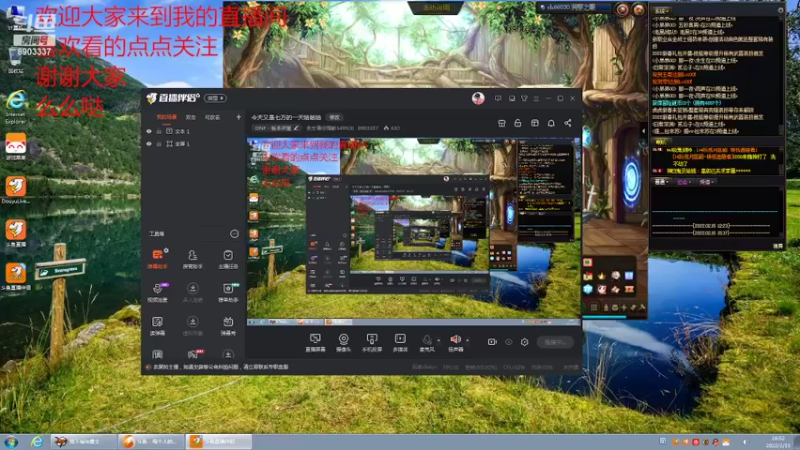Click the Windows Start button
Viewport: 800px width, 450px height.
11,442
